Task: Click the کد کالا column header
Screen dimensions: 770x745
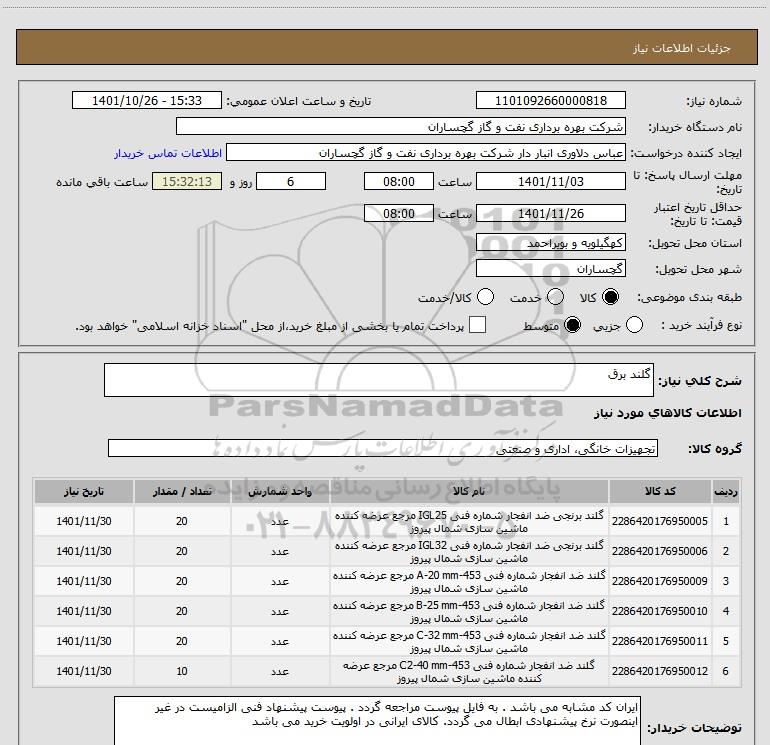Action: coord(660,492)
